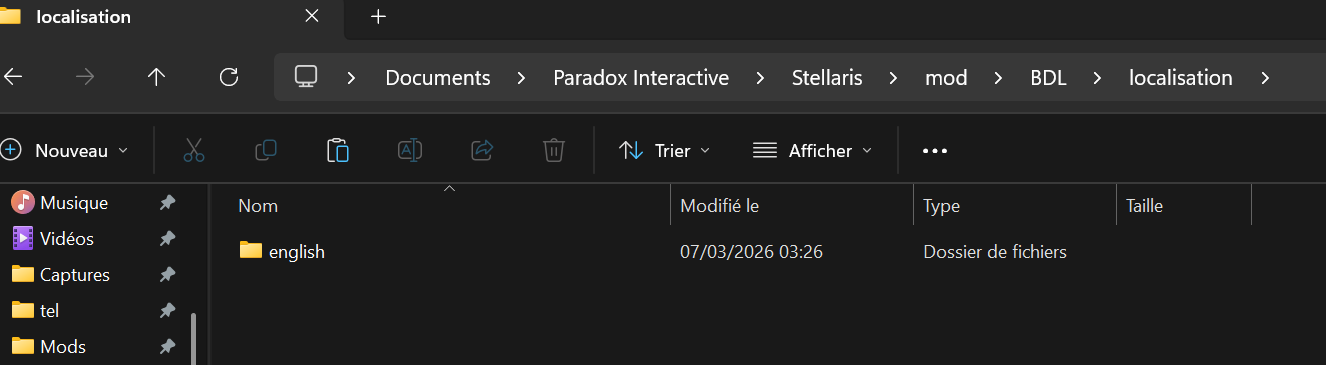
Task: Navigate back with the left arrow
Action: pos(13,77)
